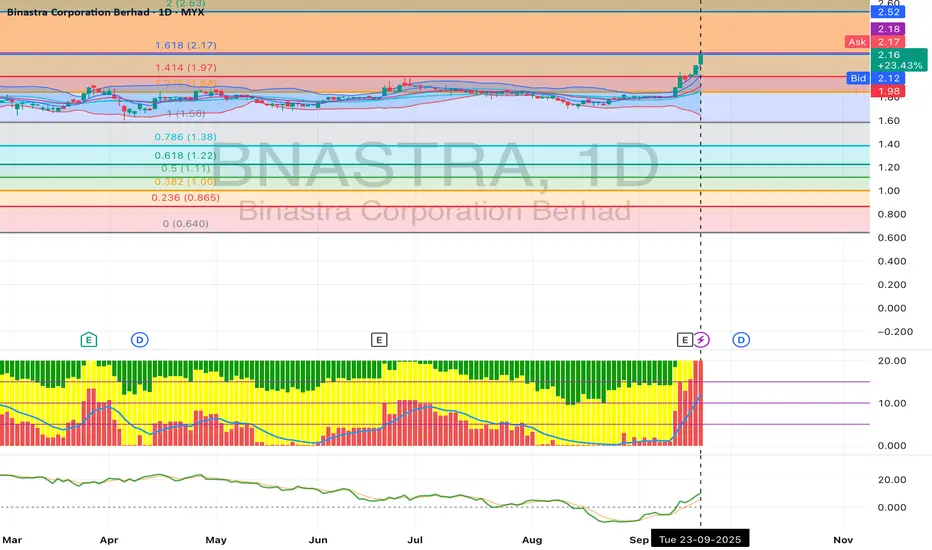Select the 0.786 (1.38) Fibonacci level label
The image size is (932, 550).
click(185, 137)
